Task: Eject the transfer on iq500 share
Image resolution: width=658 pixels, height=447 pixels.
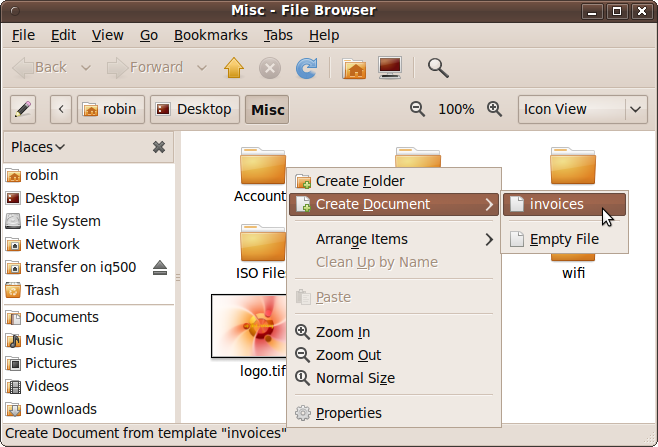Action: (160, 267)
